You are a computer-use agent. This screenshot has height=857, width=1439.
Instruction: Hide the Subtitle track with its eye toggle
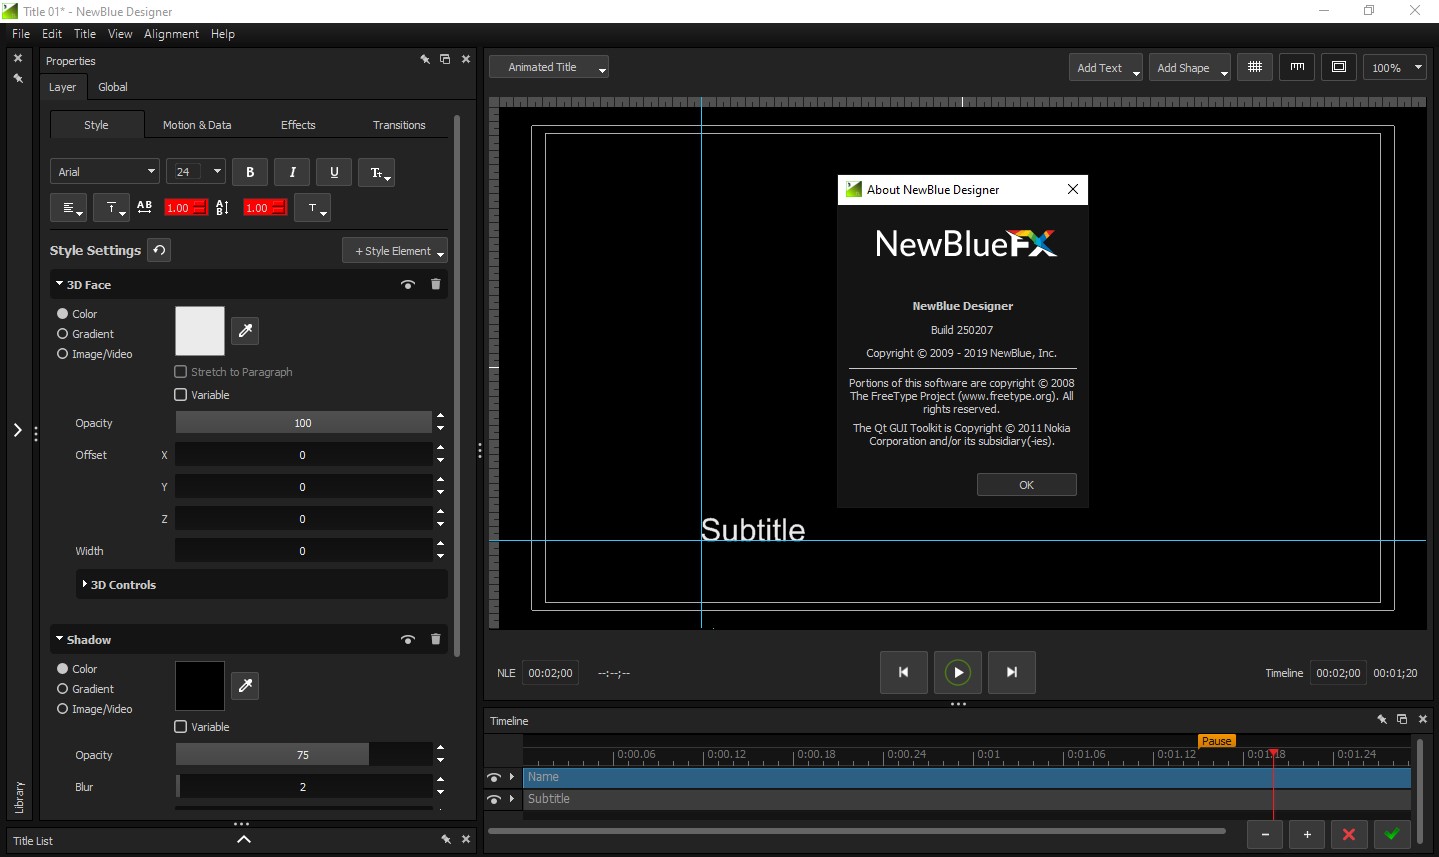(492, 799)
